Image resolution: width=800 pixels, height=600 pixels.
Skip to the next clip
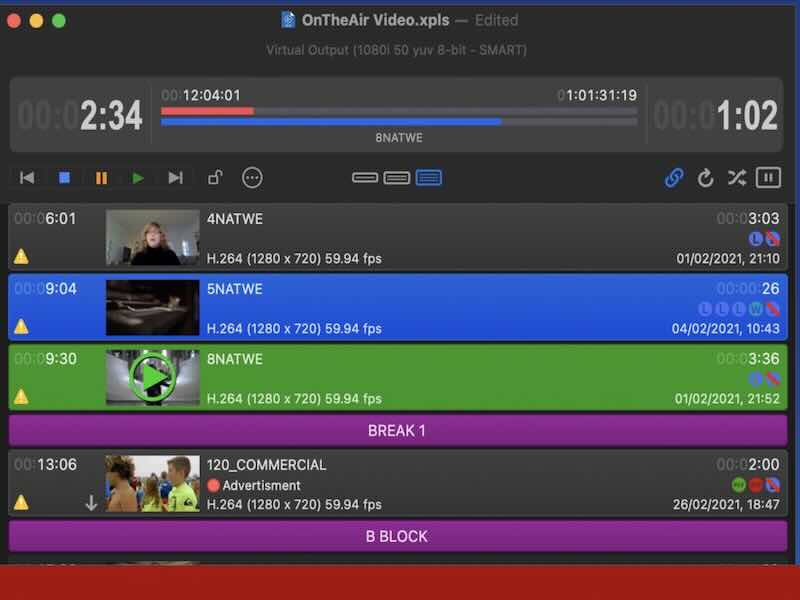point(175,178)
